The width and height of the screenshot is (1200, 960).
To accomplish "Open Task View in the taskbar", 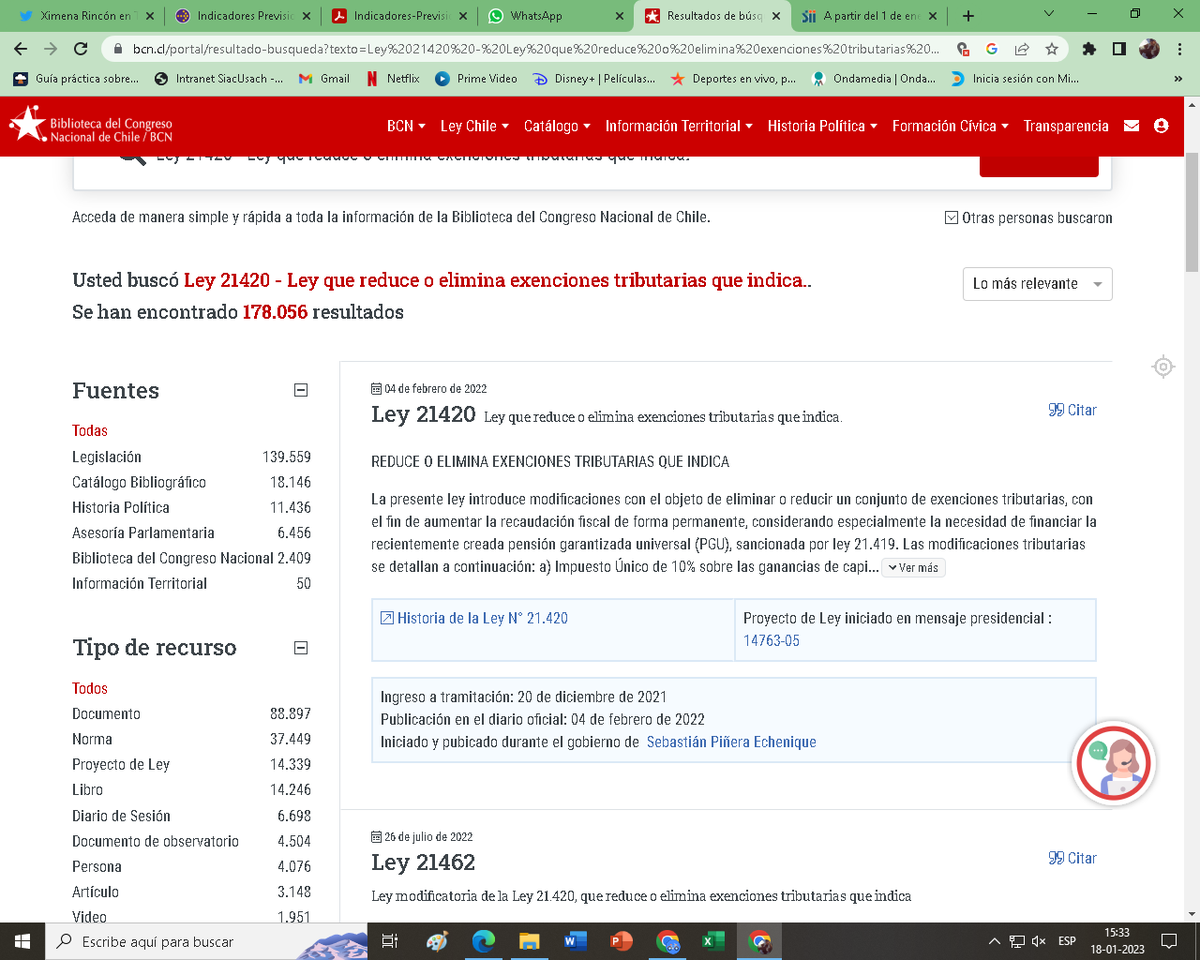I will (x=390, y=941).
